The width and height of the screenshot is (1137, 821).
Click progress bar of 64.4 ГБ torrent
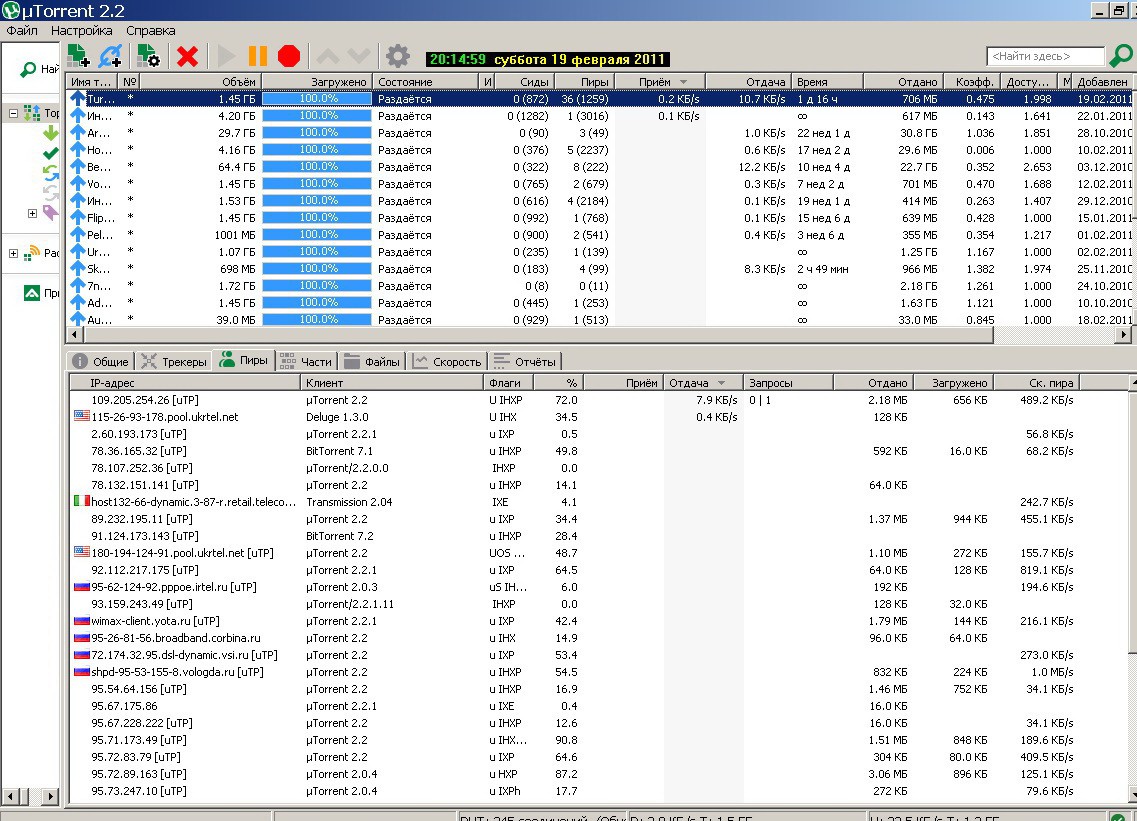(317, 167)
